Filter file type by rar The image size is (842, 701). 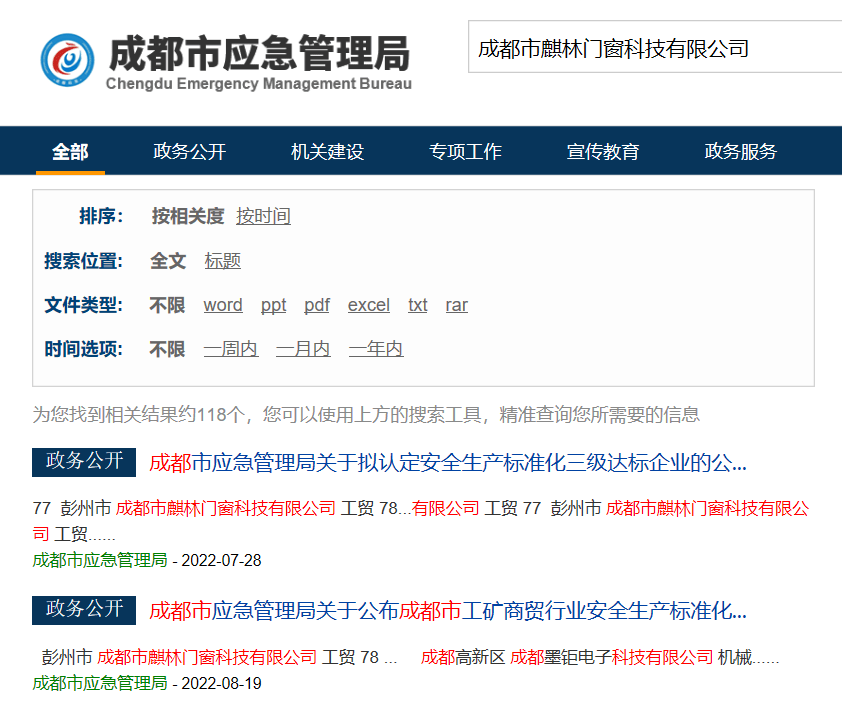tap(456, 305)
